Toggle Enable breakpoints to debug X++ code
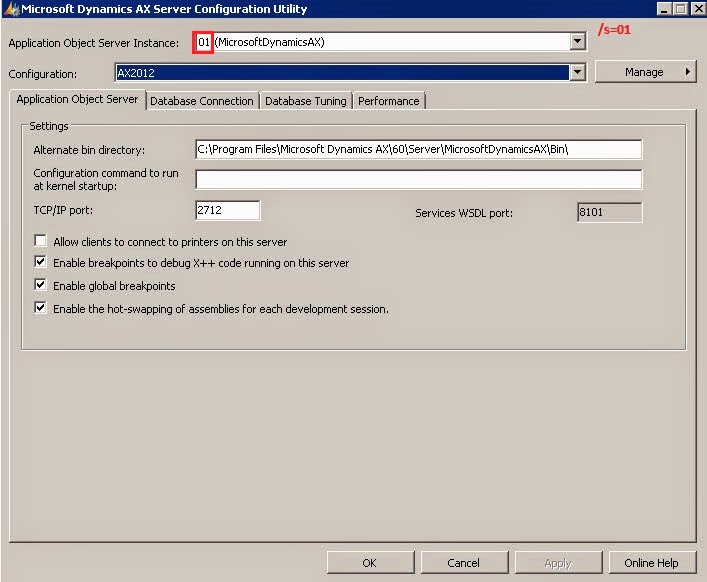This screenshot has width=707, height=582. tap(41, 262)
